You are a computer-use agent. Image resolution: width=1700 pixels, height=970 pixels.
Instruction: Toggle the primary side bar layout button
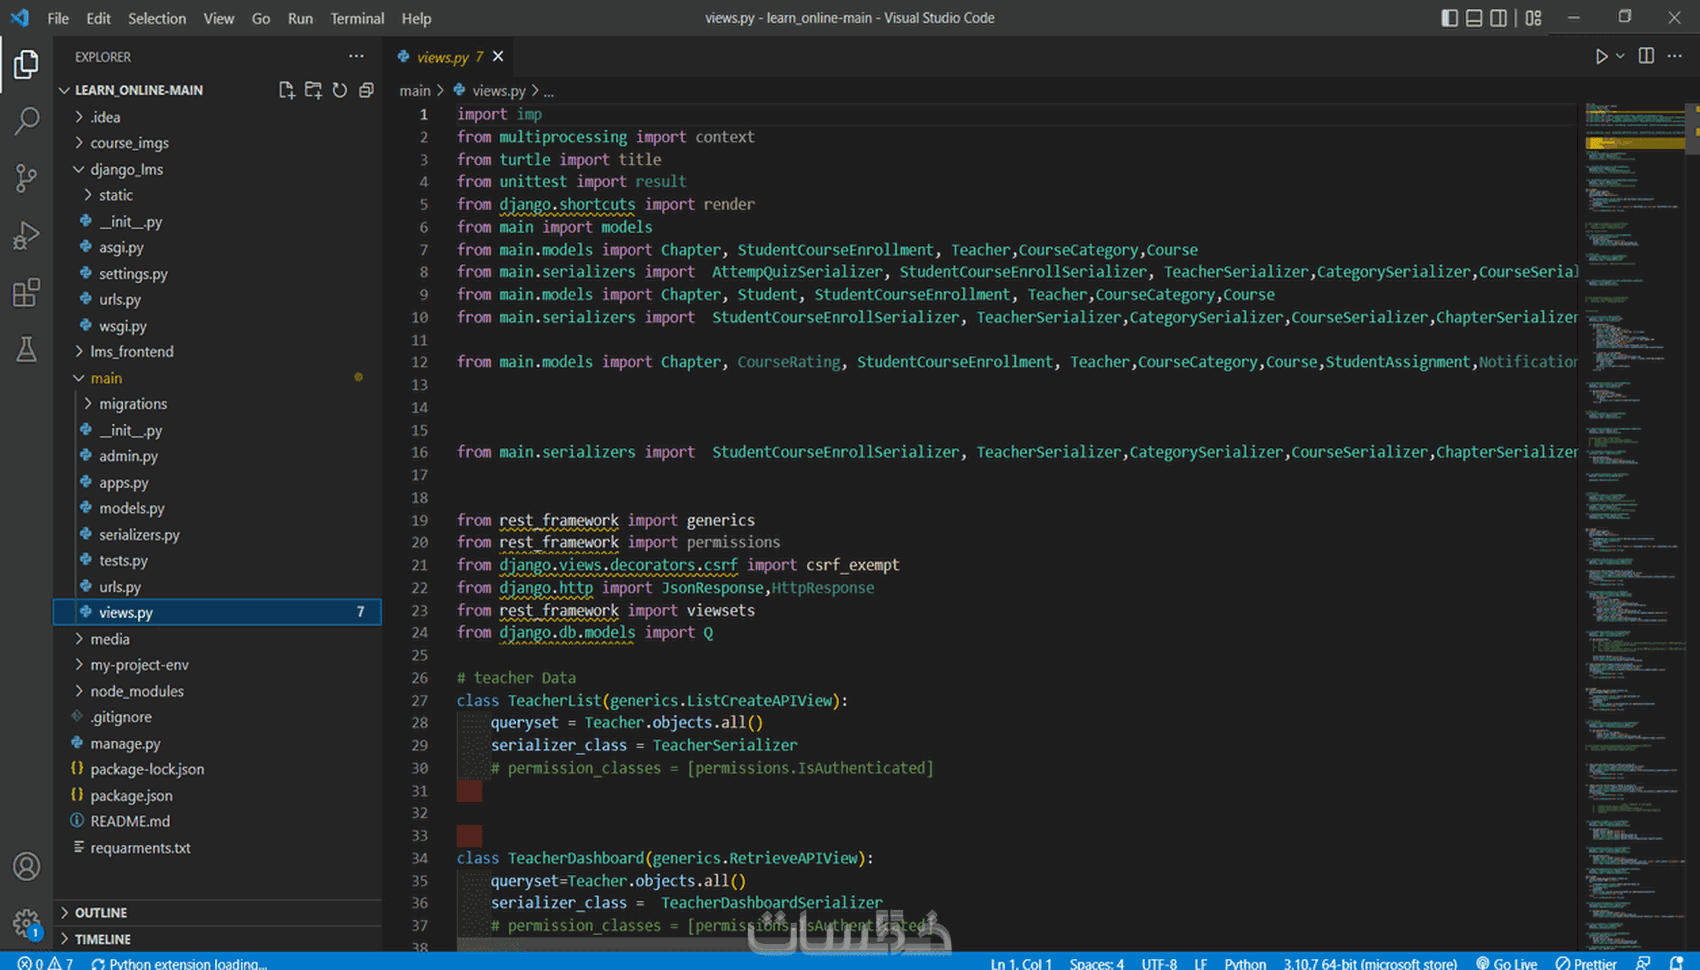(1449, 18)
